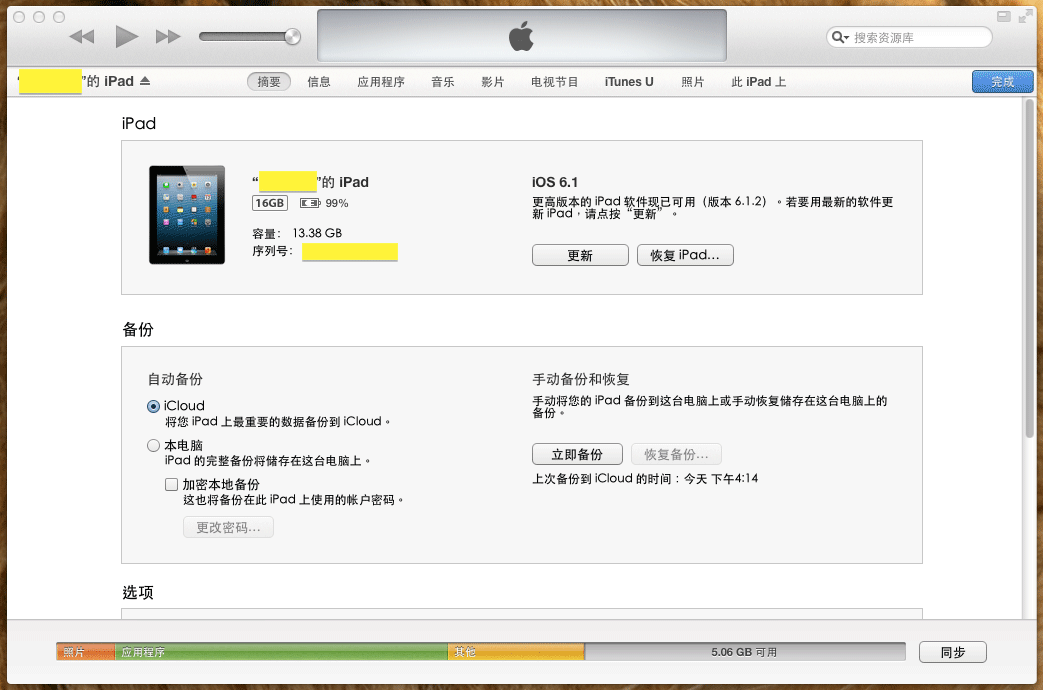Screen dimensions: 1043x690
Task: Click the 其他 segment in storage bar
Action: click(516, 652)
